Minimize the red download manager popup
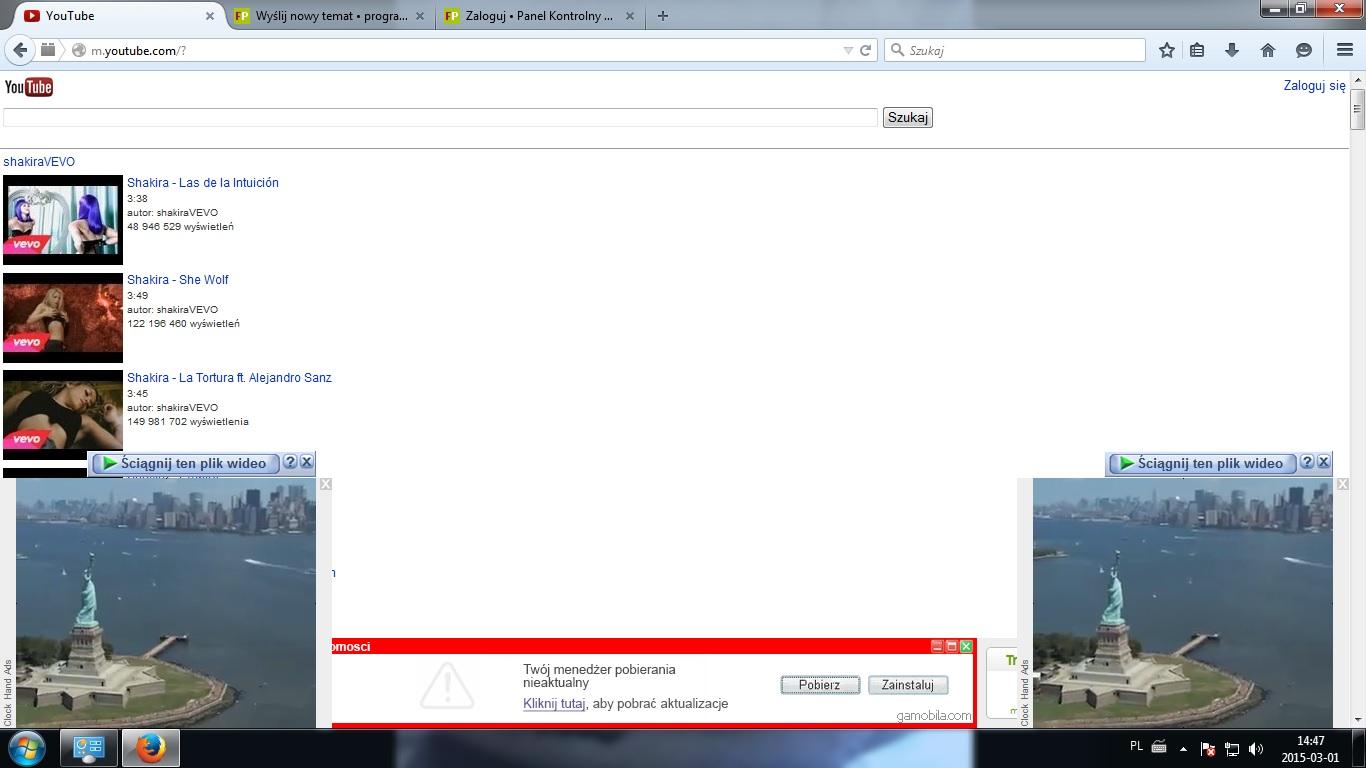This screenshot has width=1366, height=768. click(937, 647)
